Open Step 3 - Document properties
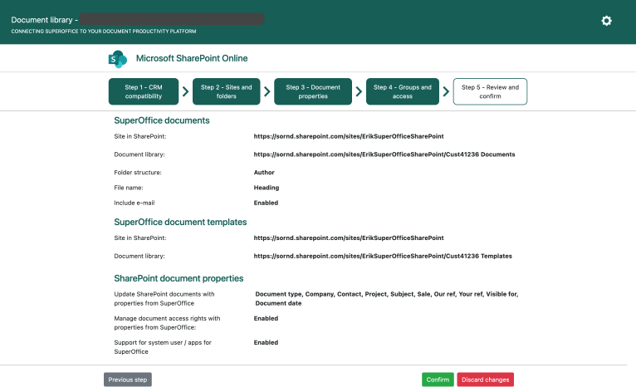The width and height of the screenshot is (636, 392). pos(313,92)
